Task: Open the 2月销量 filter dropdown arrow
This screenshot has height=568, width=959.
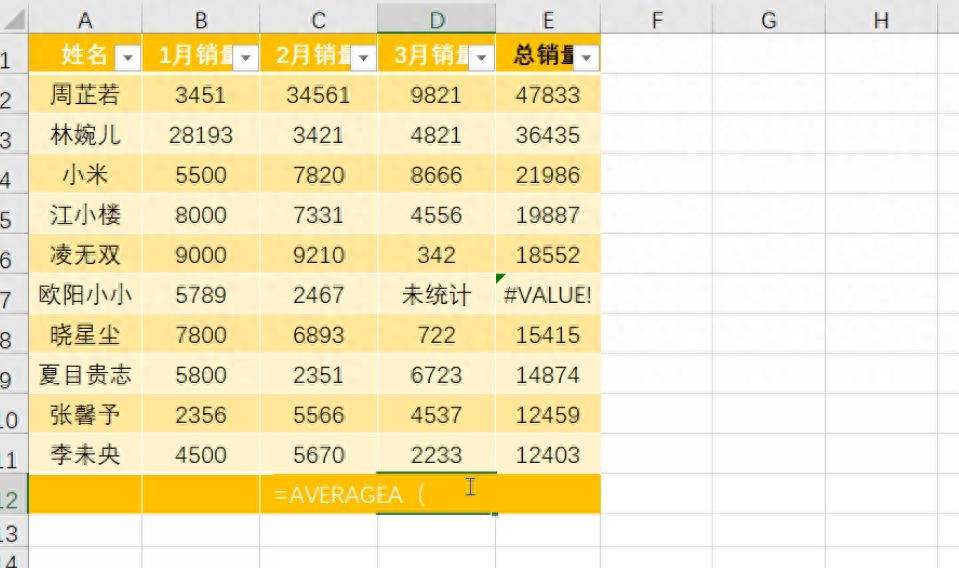Action: [363, 58]
